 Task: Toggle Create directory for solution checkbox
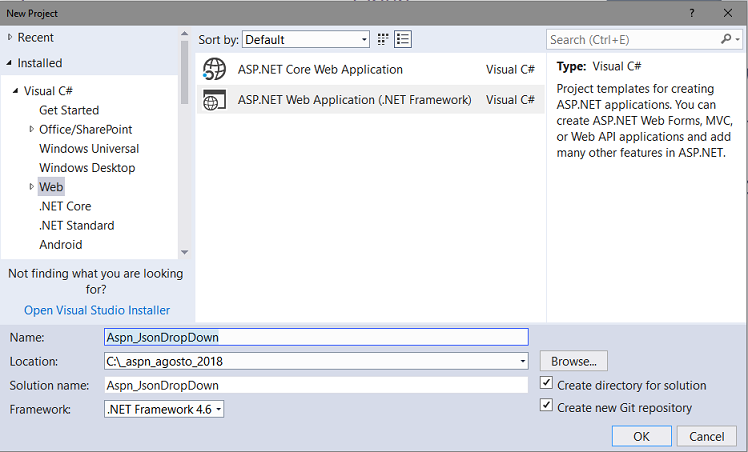point(546,383)
